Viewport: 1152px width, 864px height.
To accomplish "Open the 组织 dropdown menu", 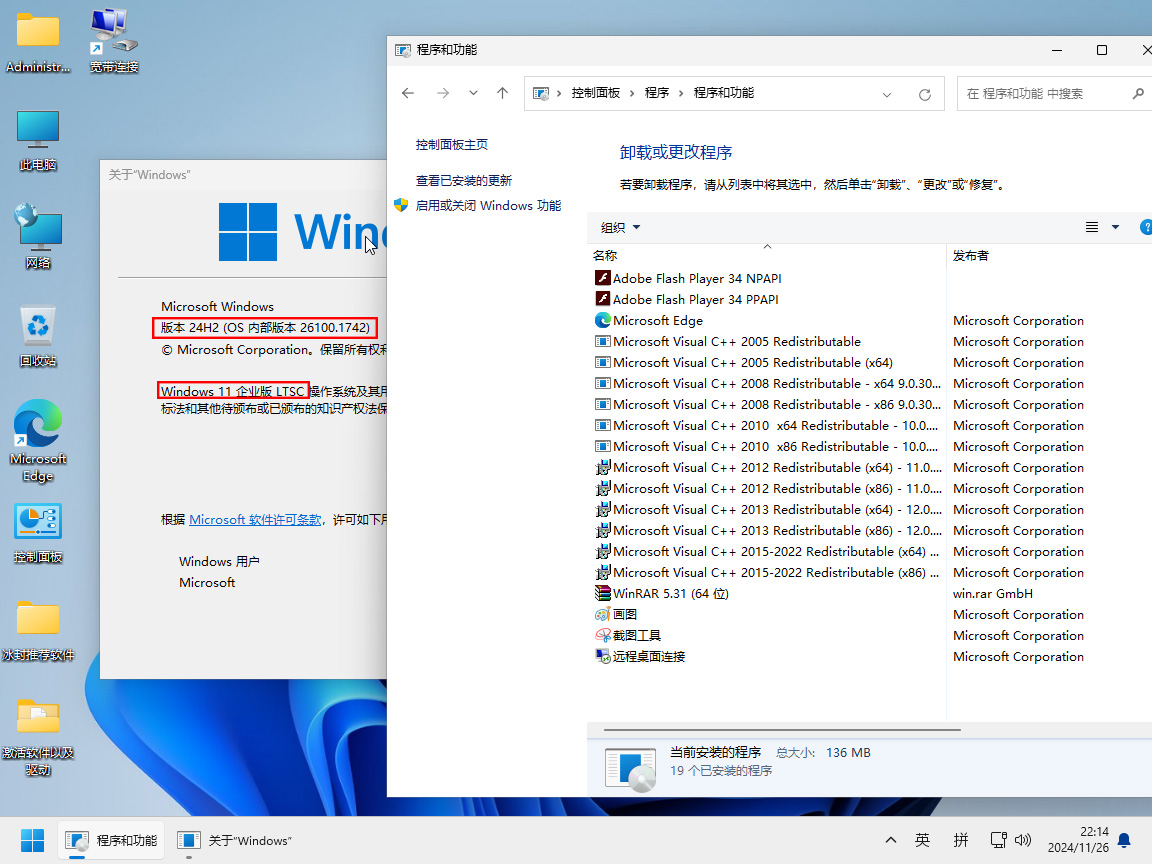I will (x=621, y=228).
